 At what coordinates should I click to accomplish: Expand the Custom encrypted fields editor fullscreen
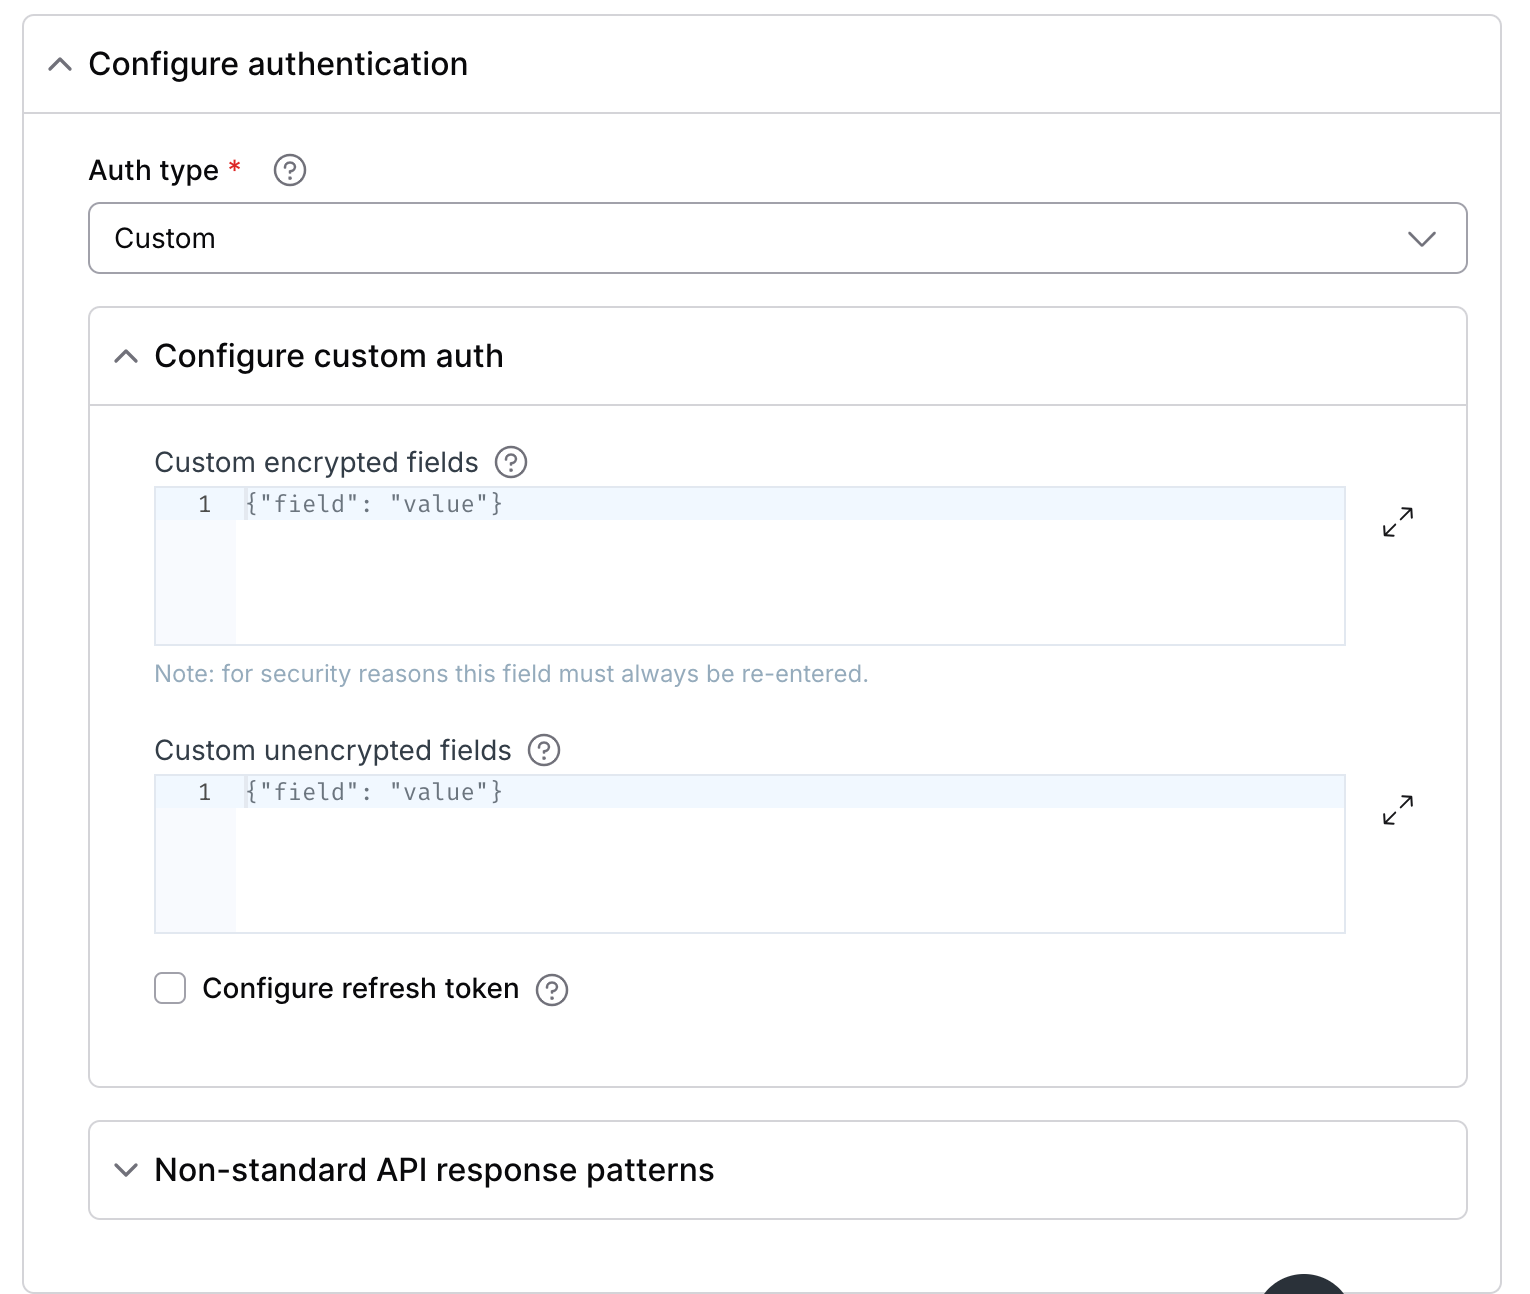click(x=1398, y=522)
